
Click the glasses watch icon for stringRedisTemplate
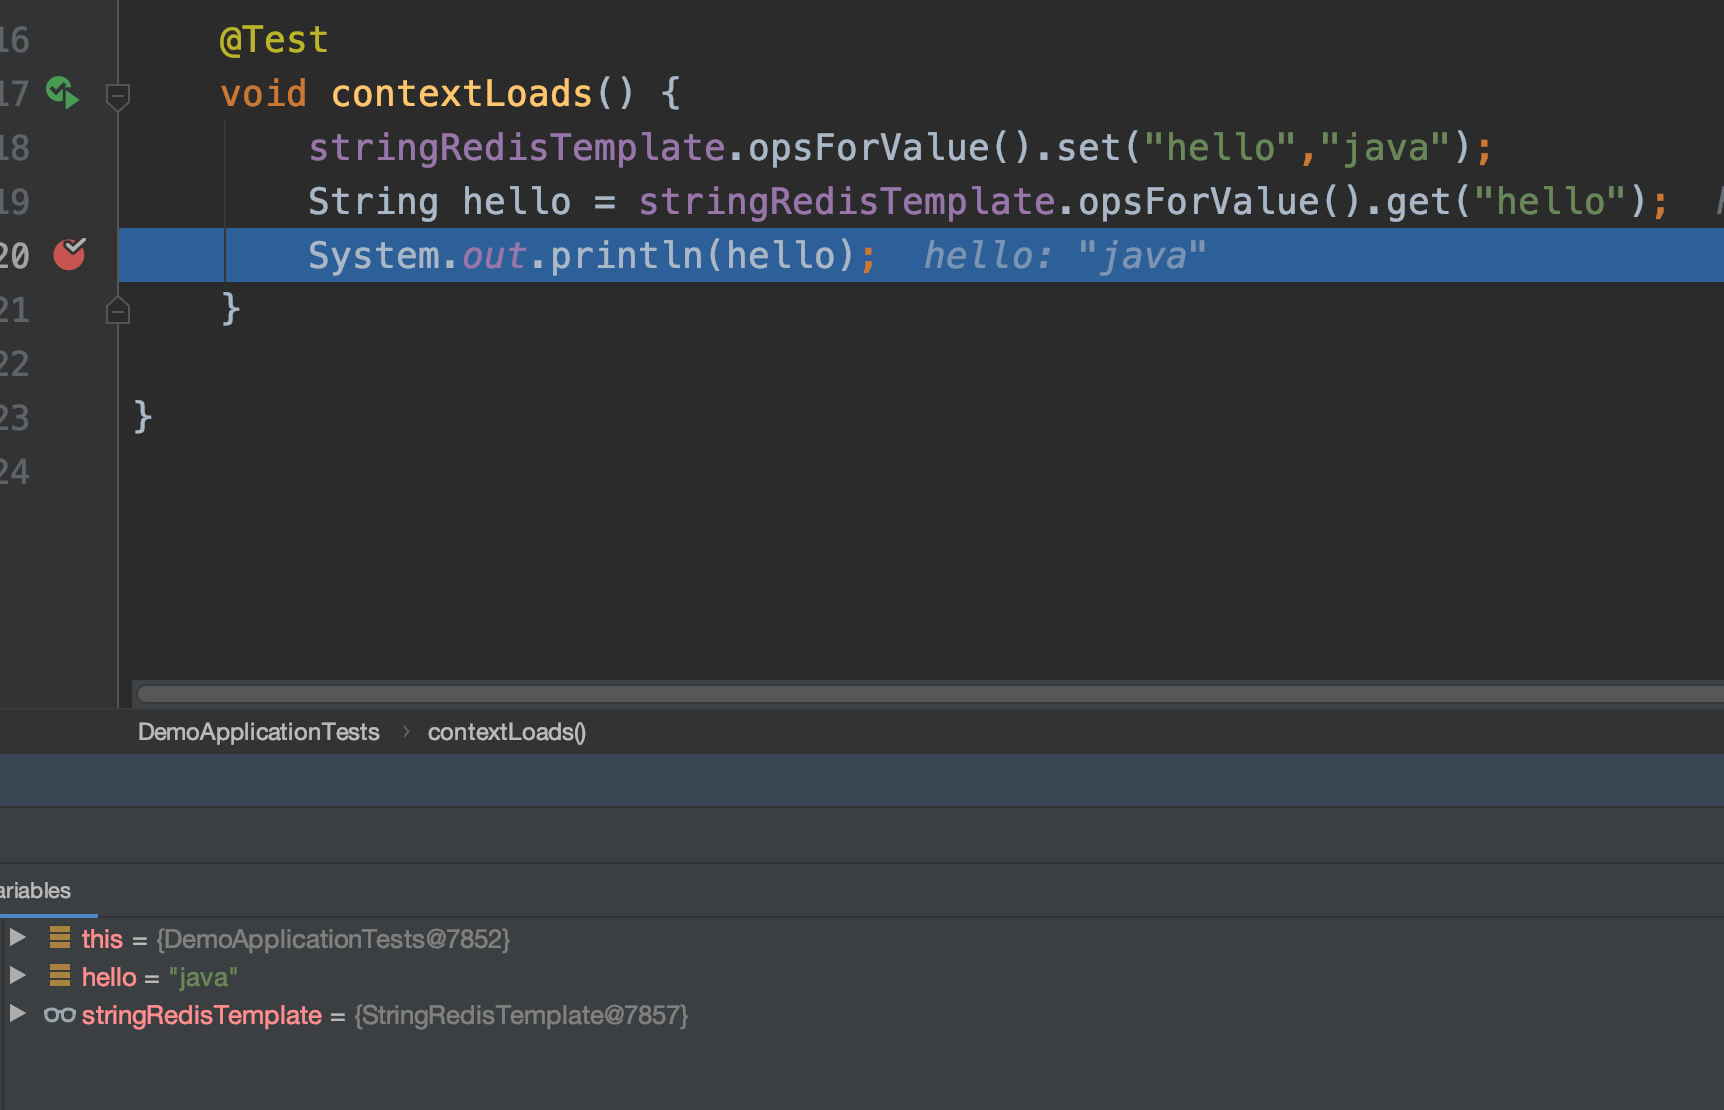point(60,1015)
